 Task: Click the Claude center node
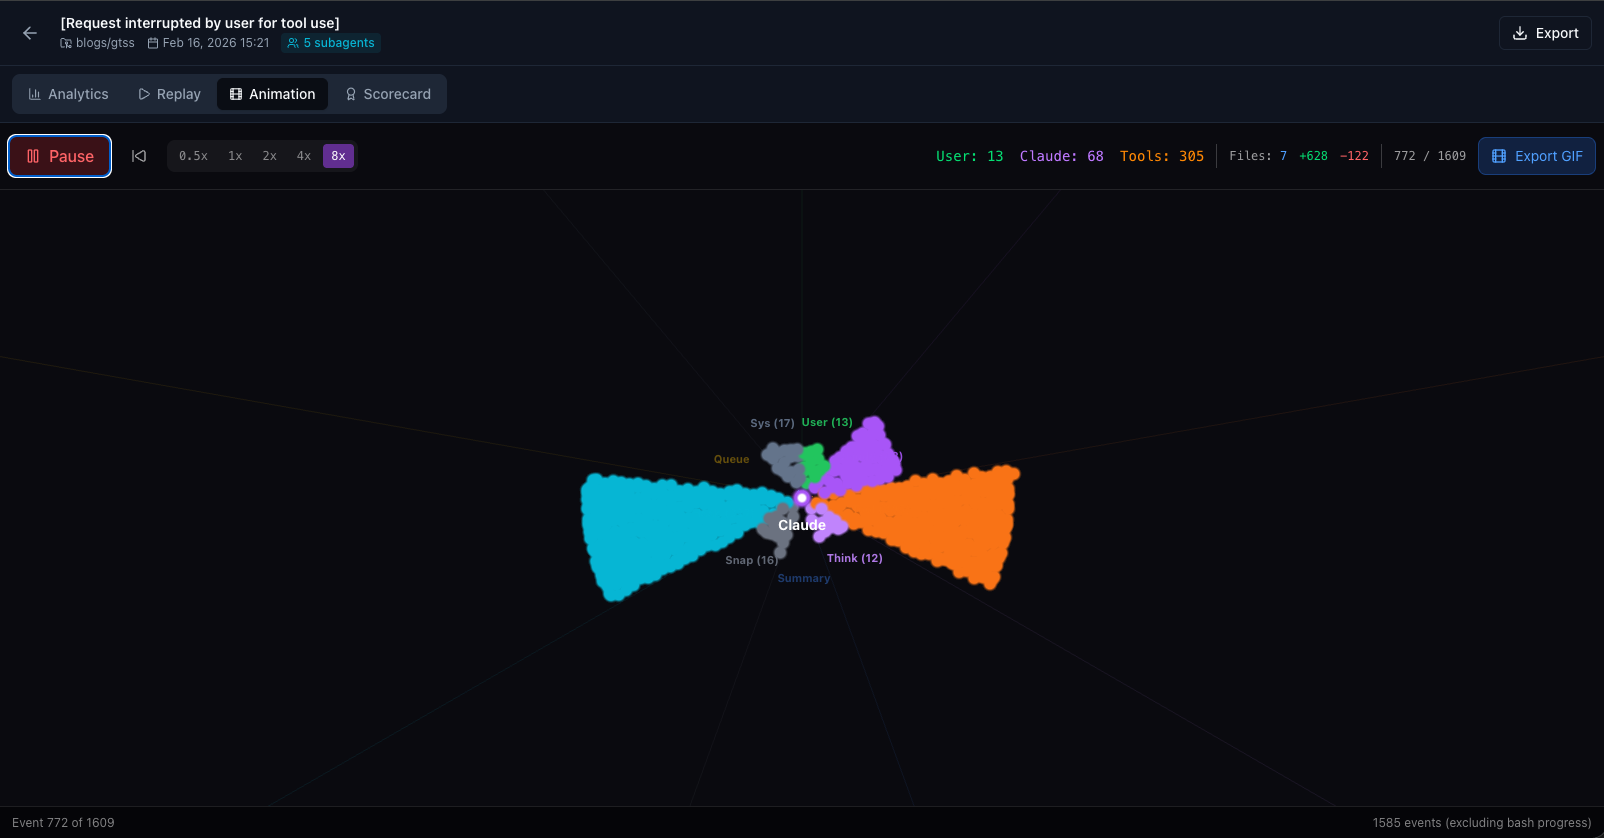(802, 498)
